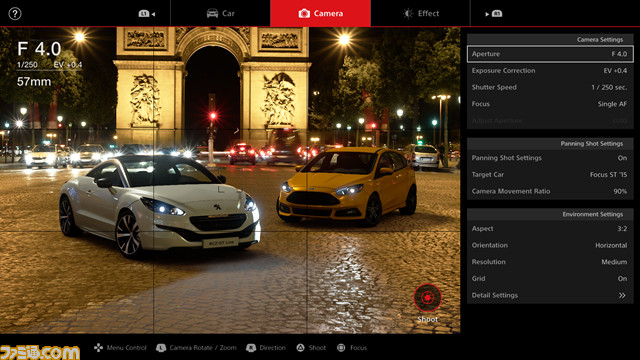This screenshot has width=640, height=360.
Task: Click the sun icon in Effect tab
Action: point(408,13)
